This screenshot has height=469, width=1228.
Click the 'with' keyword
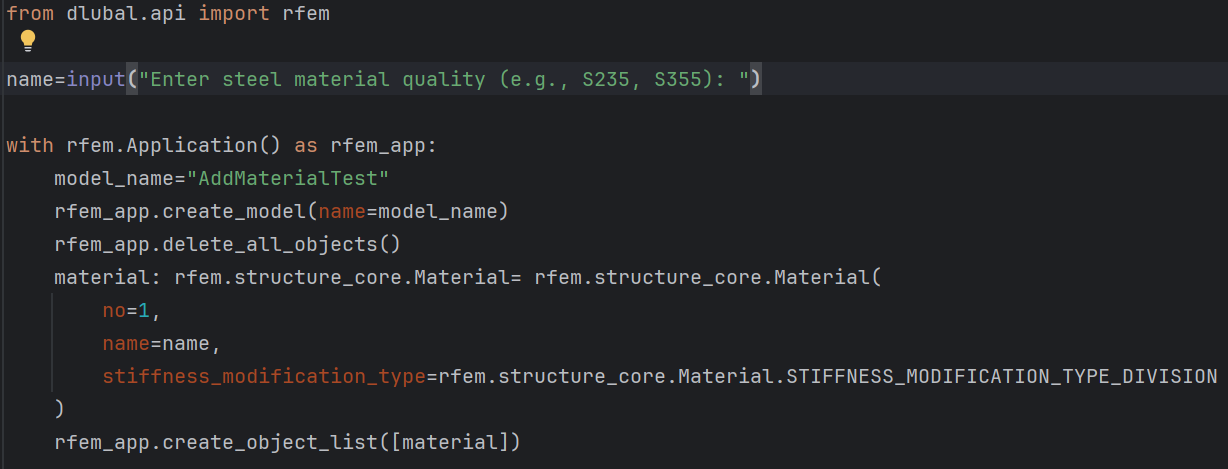click(x=30, y=145)
